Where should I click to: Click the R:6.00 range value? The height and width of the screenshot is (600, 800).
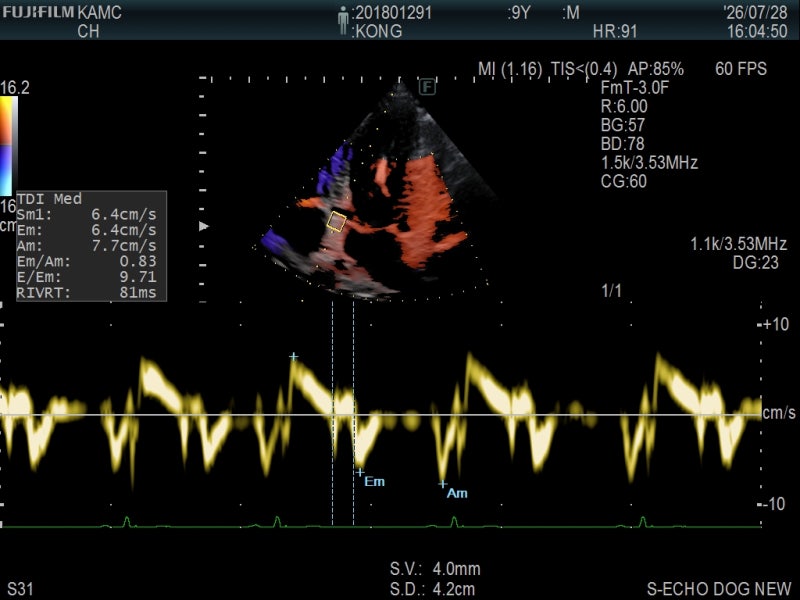click(624, 107)
